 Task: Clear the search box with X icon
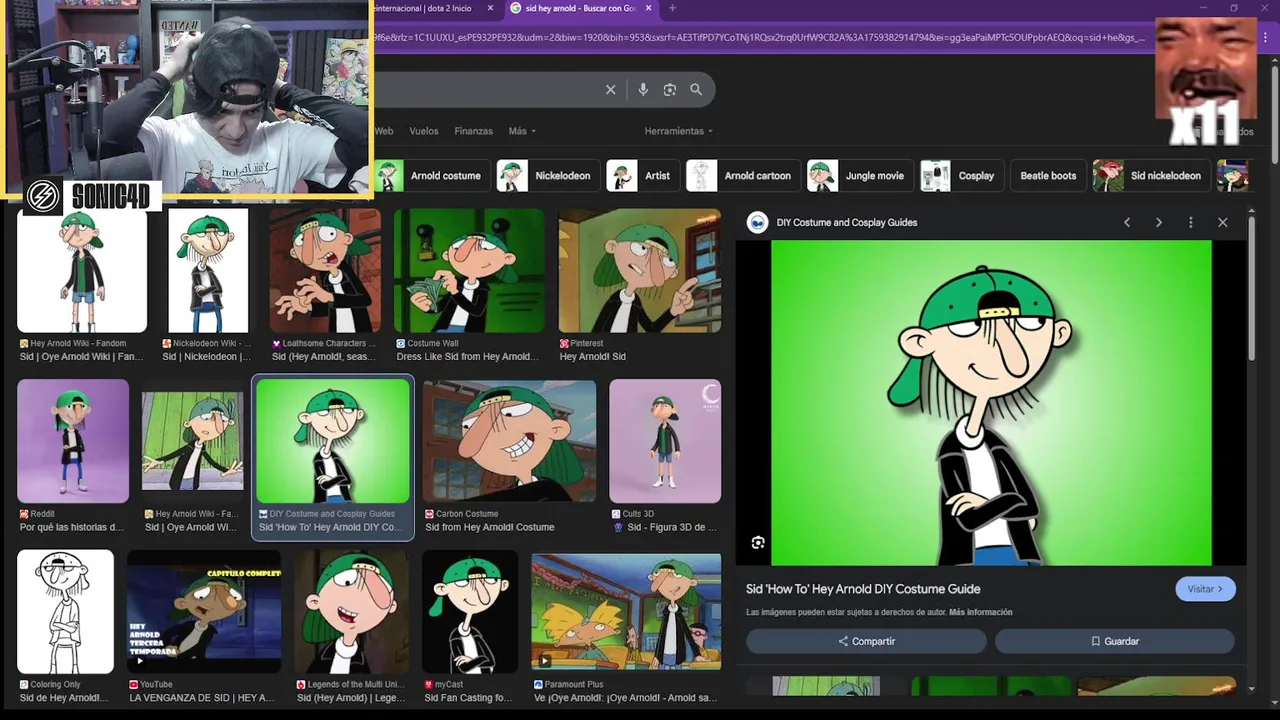tap(610, 90)
